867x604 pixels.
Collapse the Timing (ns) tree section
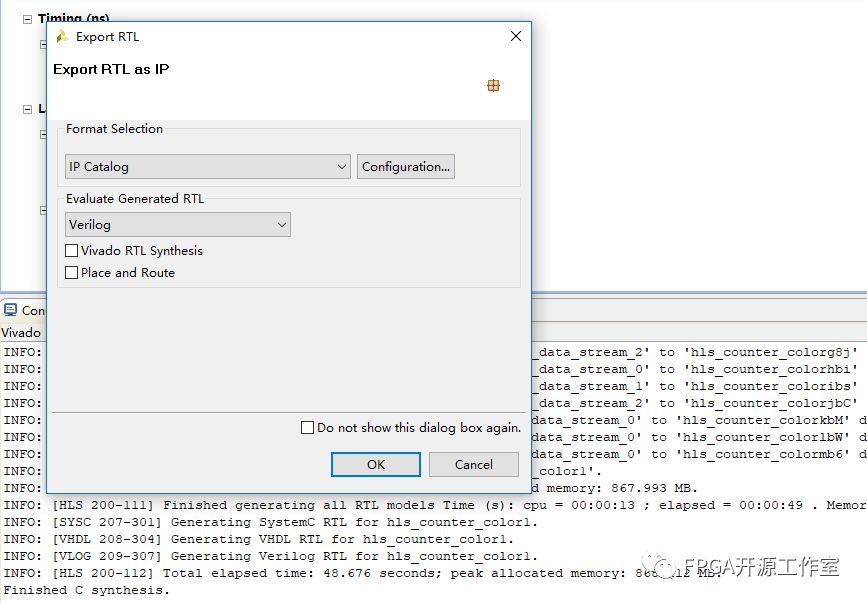[x=28, y=19]
